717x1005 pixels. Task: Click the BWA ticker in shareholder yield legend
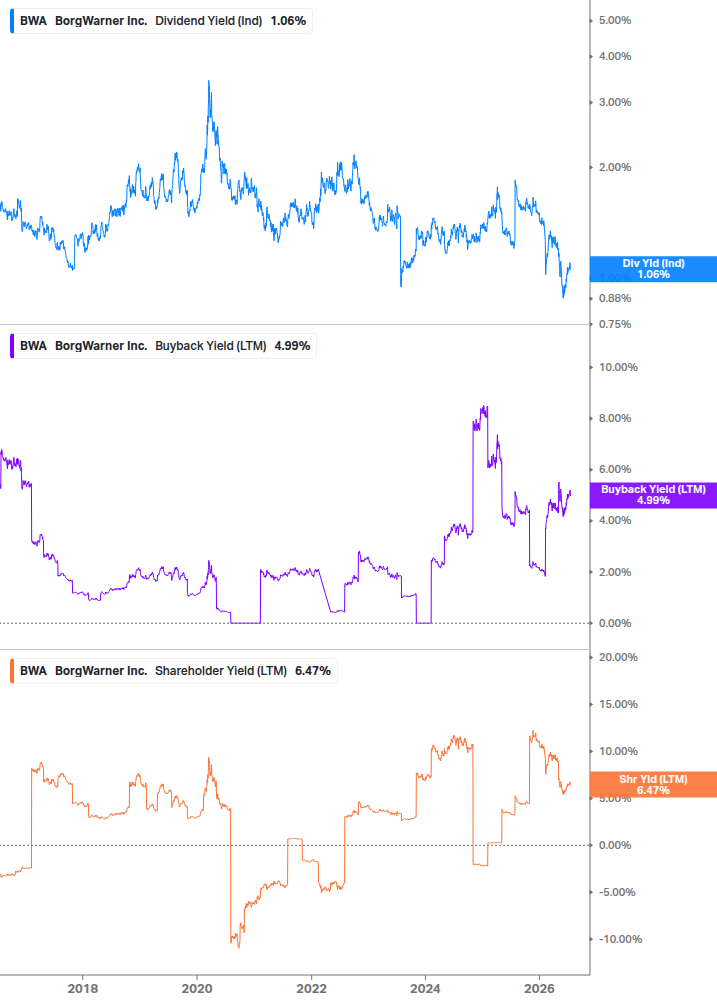pos(33,670)
